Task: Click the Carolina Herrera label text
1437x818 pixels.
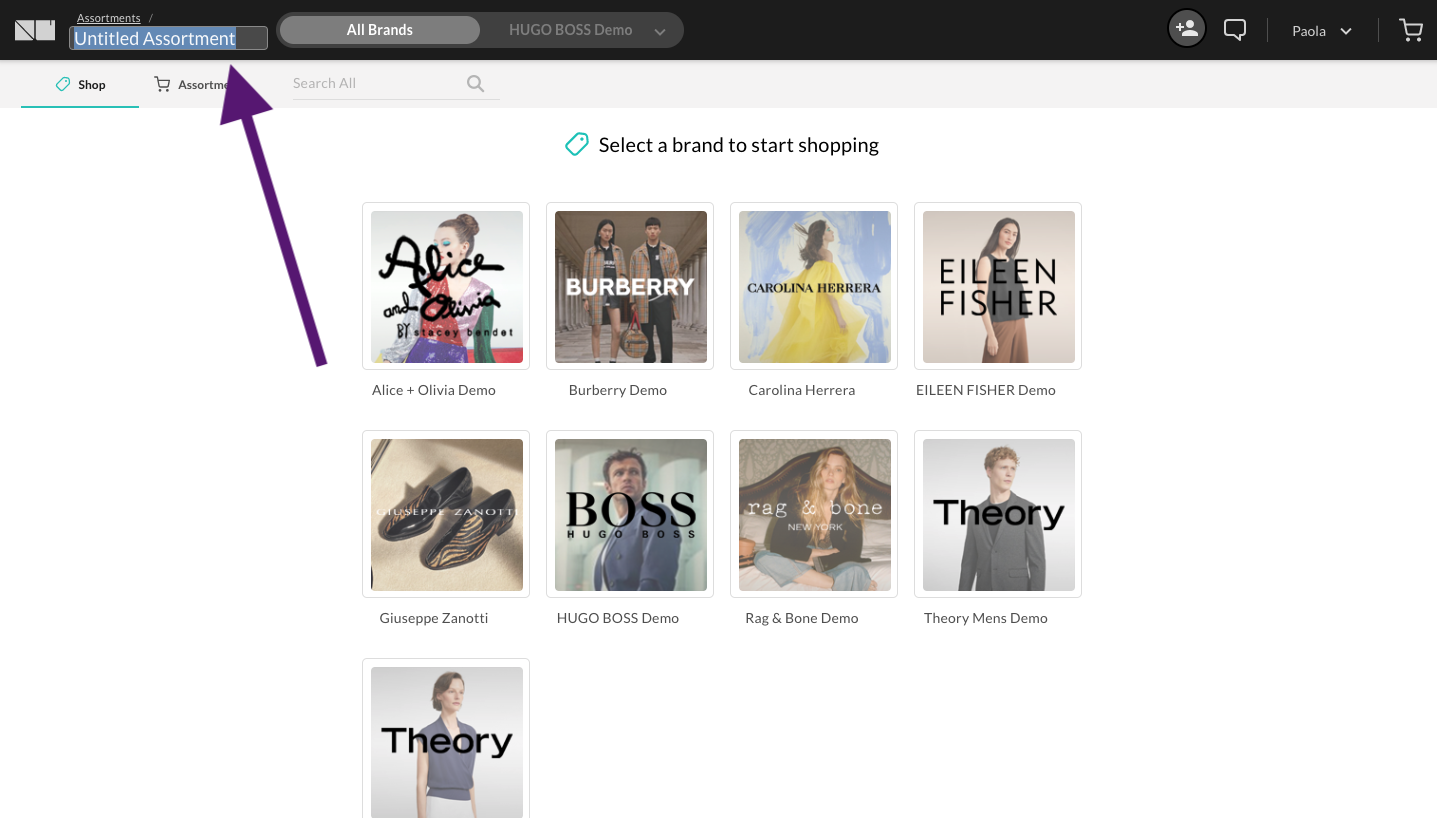Action: click(802, 390)
